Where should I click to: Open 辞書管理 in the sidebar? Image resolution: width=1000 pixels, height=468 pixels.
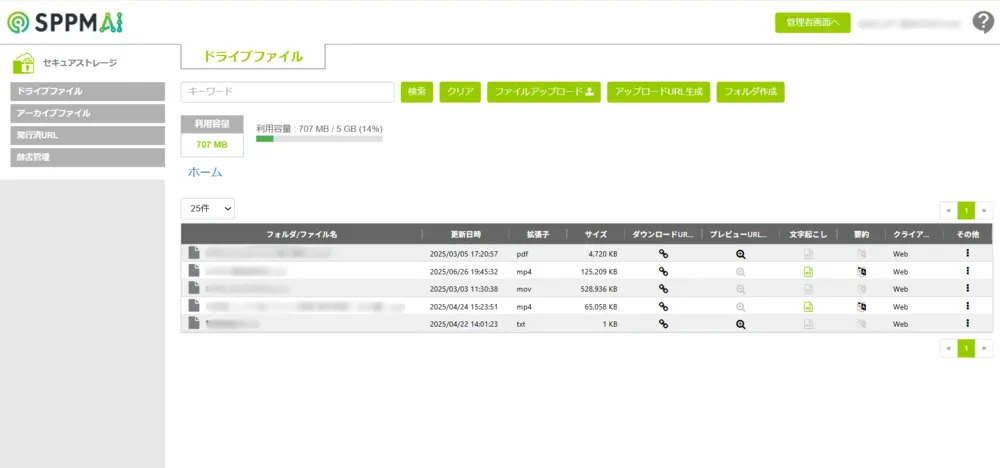(87, 157)
